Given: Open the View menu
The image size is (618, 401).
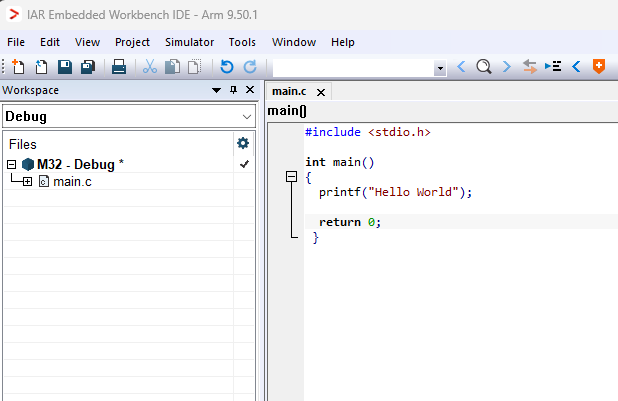Looking at the screenshot, I should tap(87, 42).
